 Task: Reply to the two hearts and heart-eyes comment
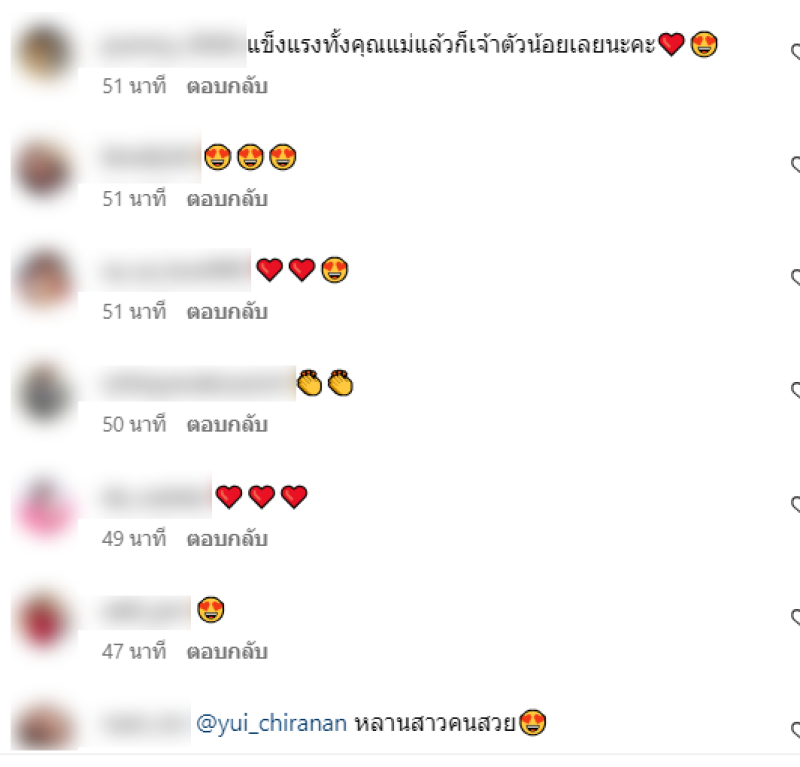(x=227, y=312)
